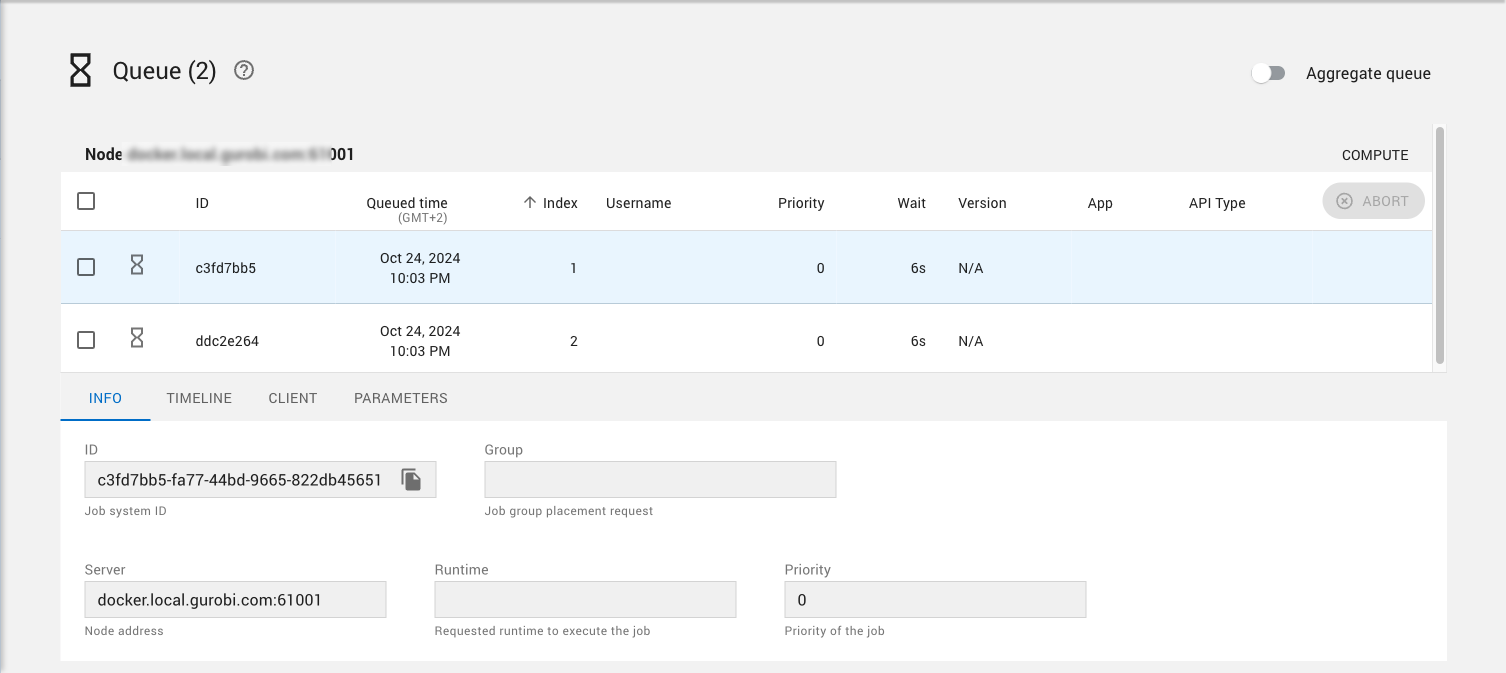The height and width of the screenshot is (673, 1506).
Task: Show the PARAMETERS tab
Action: pyautogui.click(x=401, y=398)
